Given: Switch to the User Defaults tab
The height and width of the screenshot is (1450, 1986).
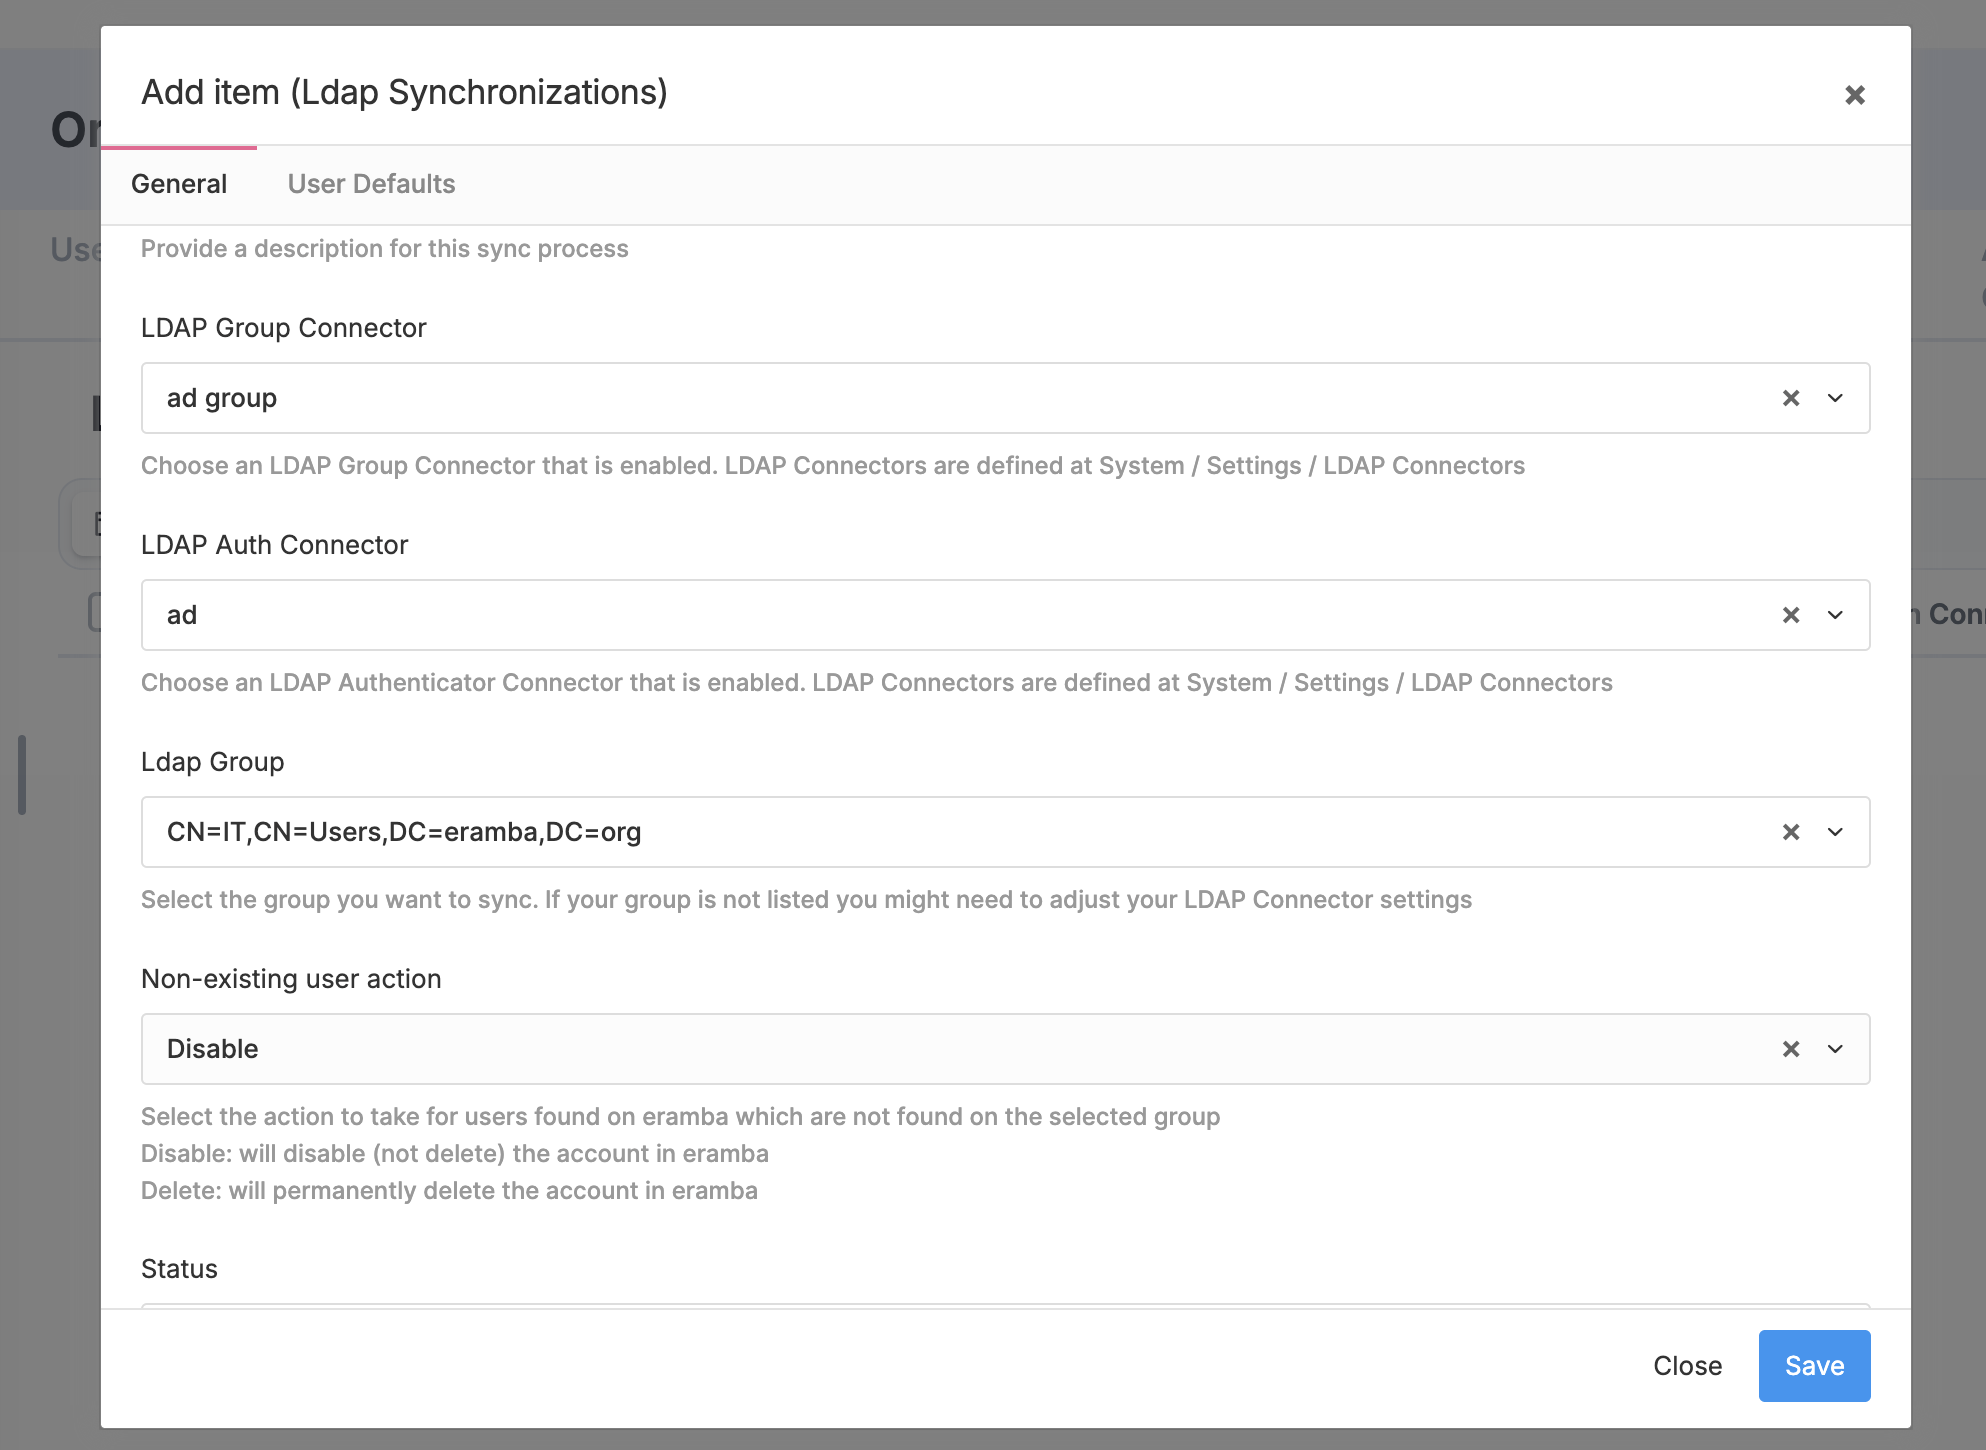Looking at the screenshot, I should (x=371, y=184).
